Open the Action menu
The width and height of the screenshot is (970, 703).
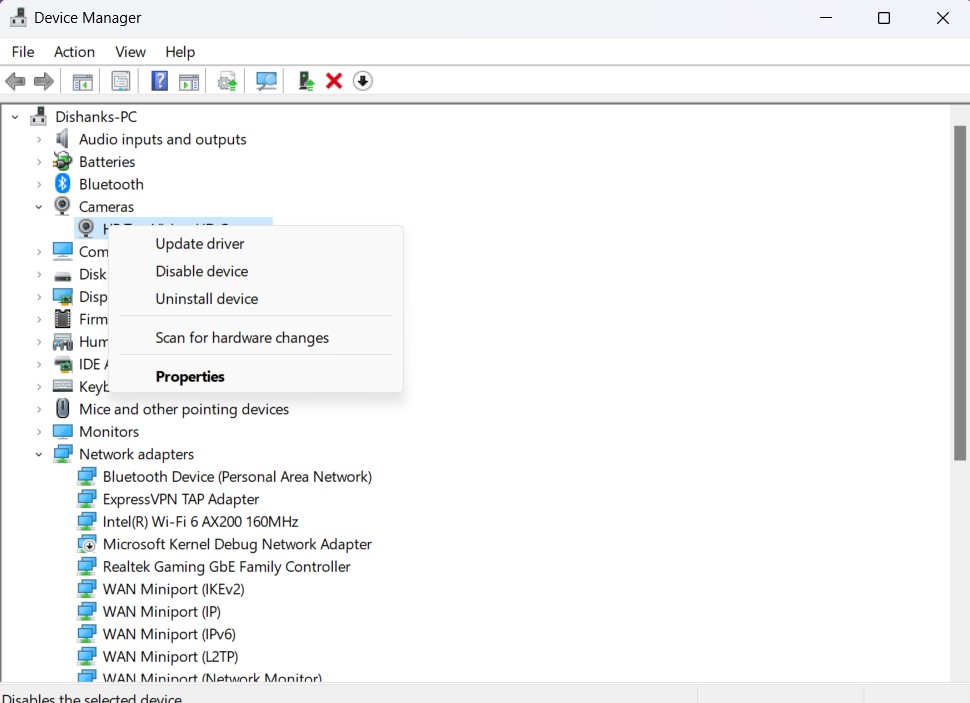pyautogui.click(x=74, y=51)
